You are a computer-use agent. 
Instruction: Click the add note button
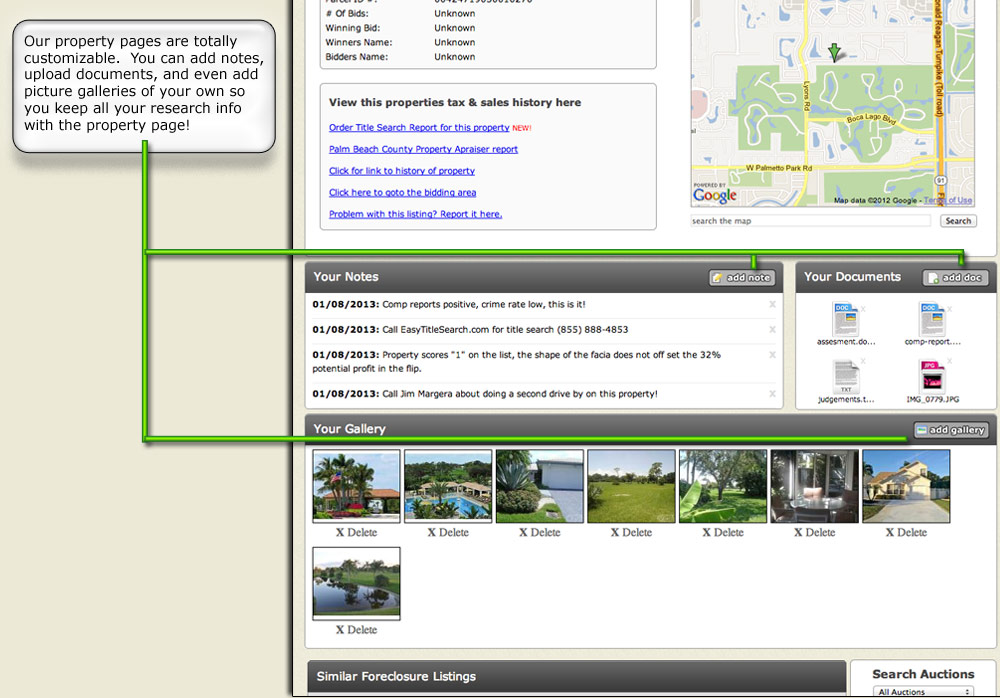[x=742, y=278]
